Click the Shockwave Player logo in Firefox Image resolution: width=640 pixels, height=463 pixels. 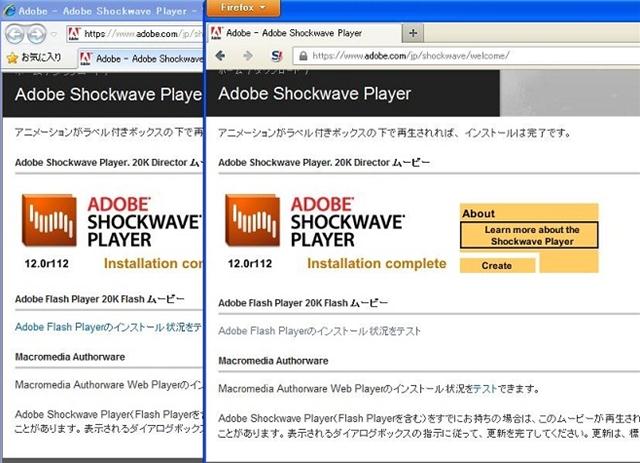coord(315,221)
